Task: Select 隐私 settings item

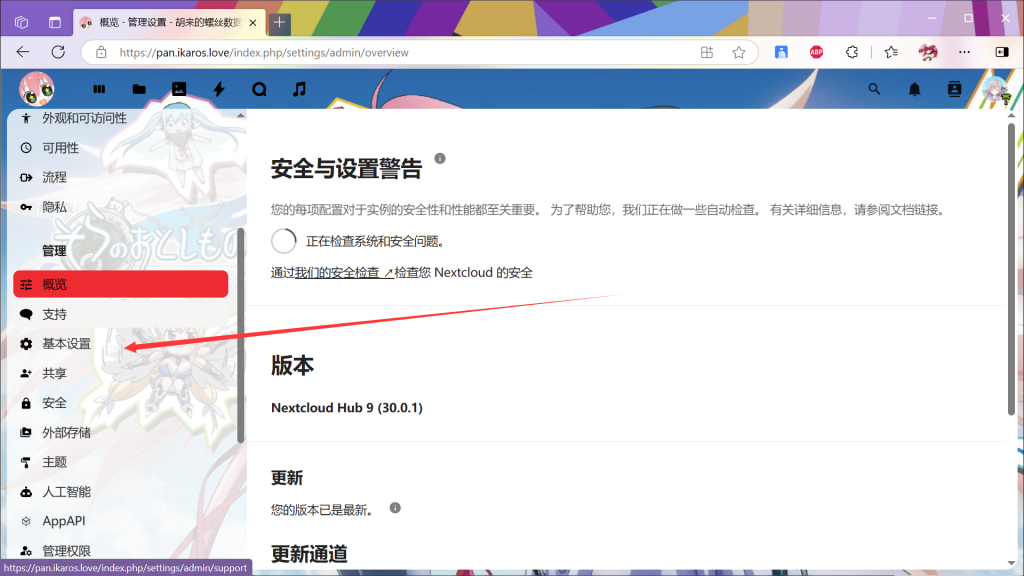Action: click(x=121, y=207)
